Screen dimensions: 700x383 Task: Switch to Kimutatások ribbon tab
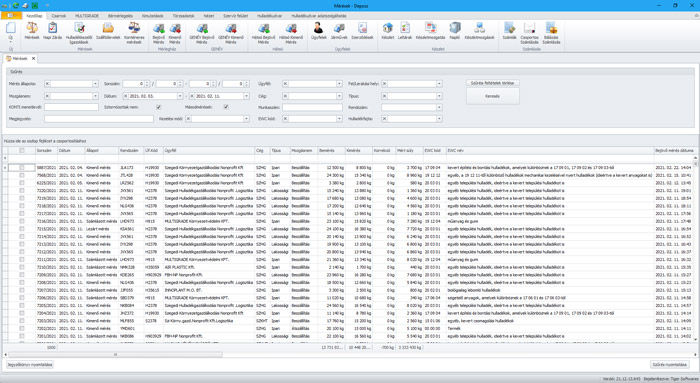pyautogui.click(x=153, y=16)
